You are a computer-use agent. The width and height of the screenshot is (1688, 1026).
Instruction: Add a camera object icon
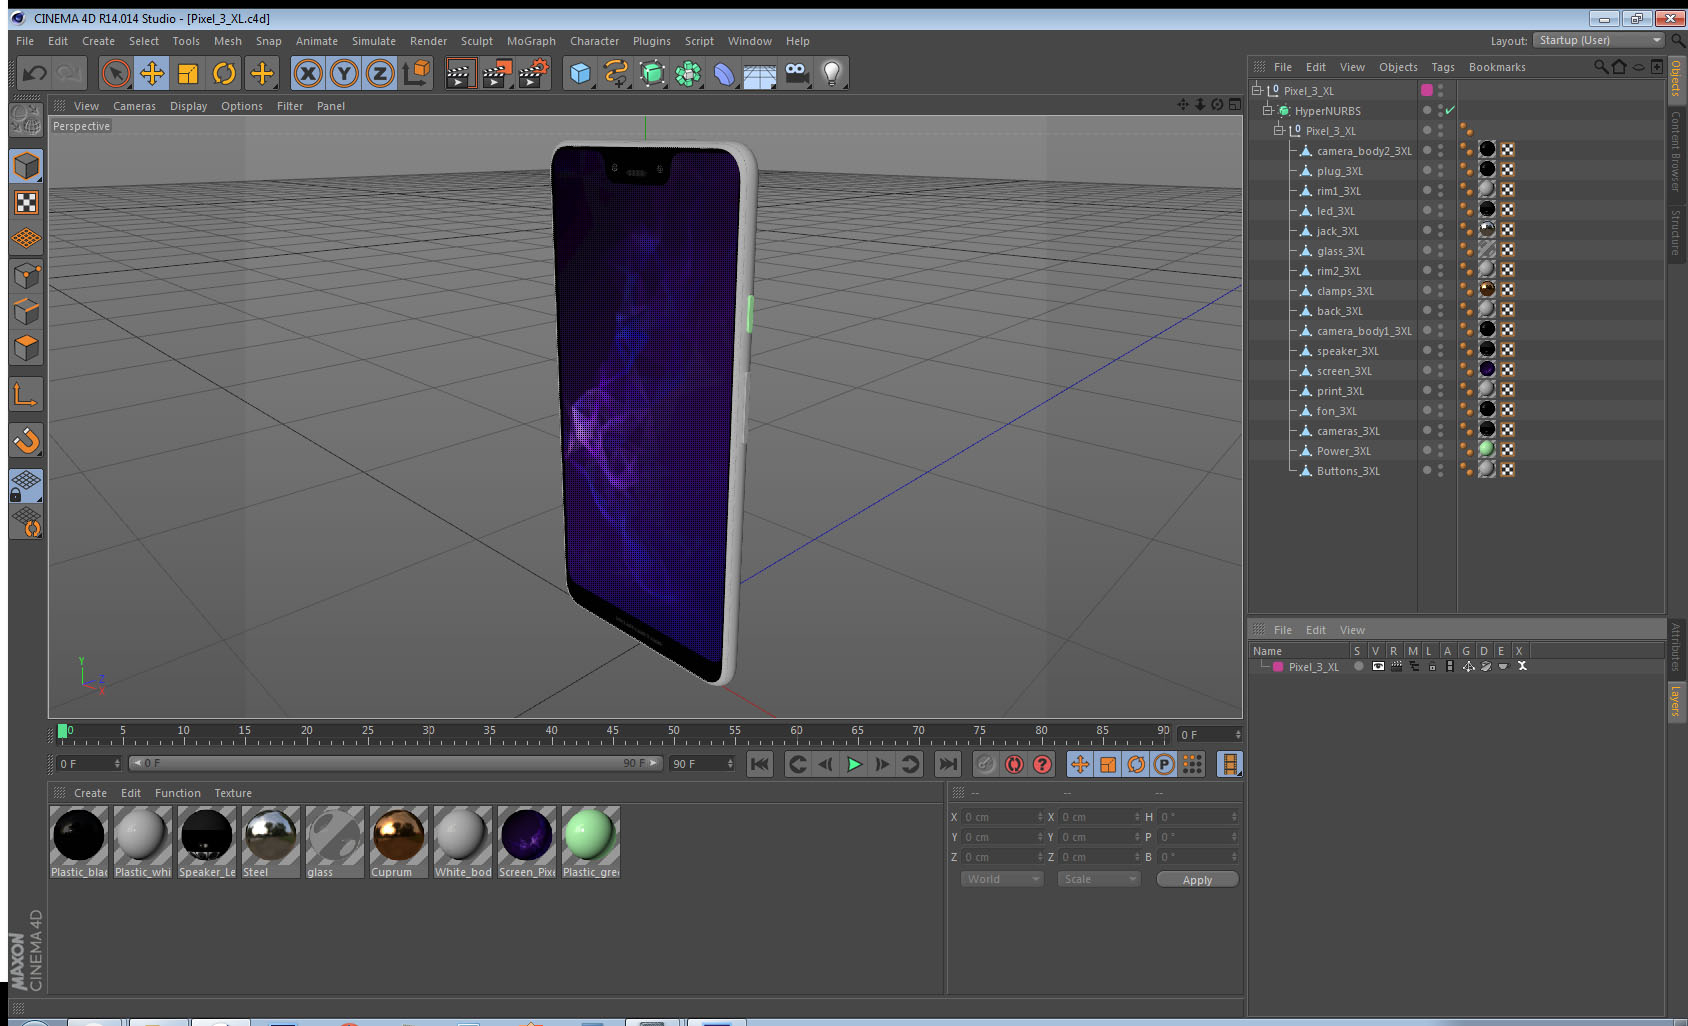point(796,73)
